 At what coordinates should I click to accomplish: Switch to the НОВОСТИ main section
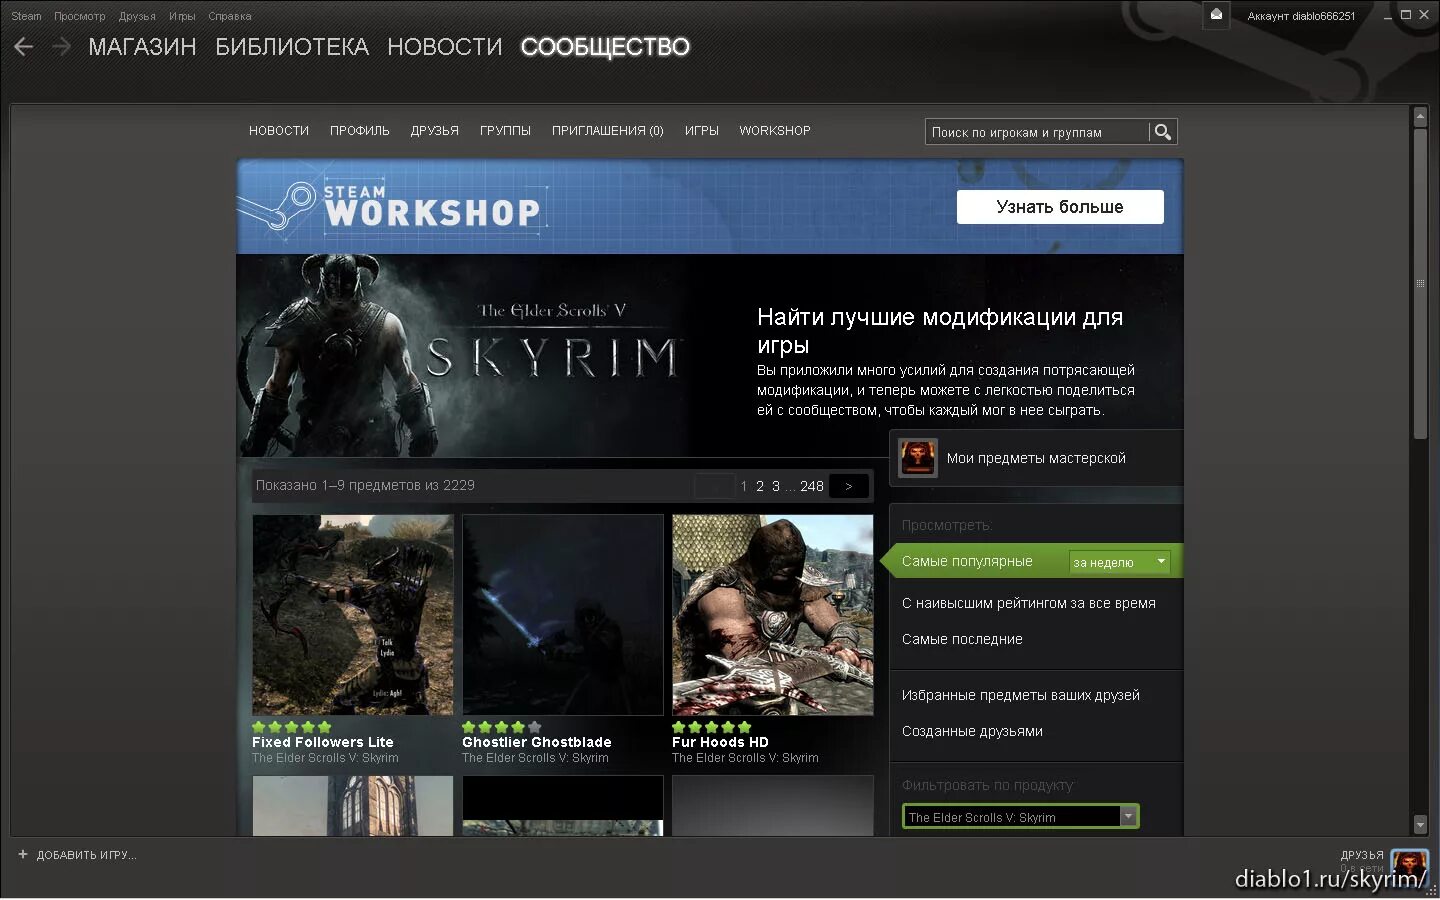pos(444,47)
